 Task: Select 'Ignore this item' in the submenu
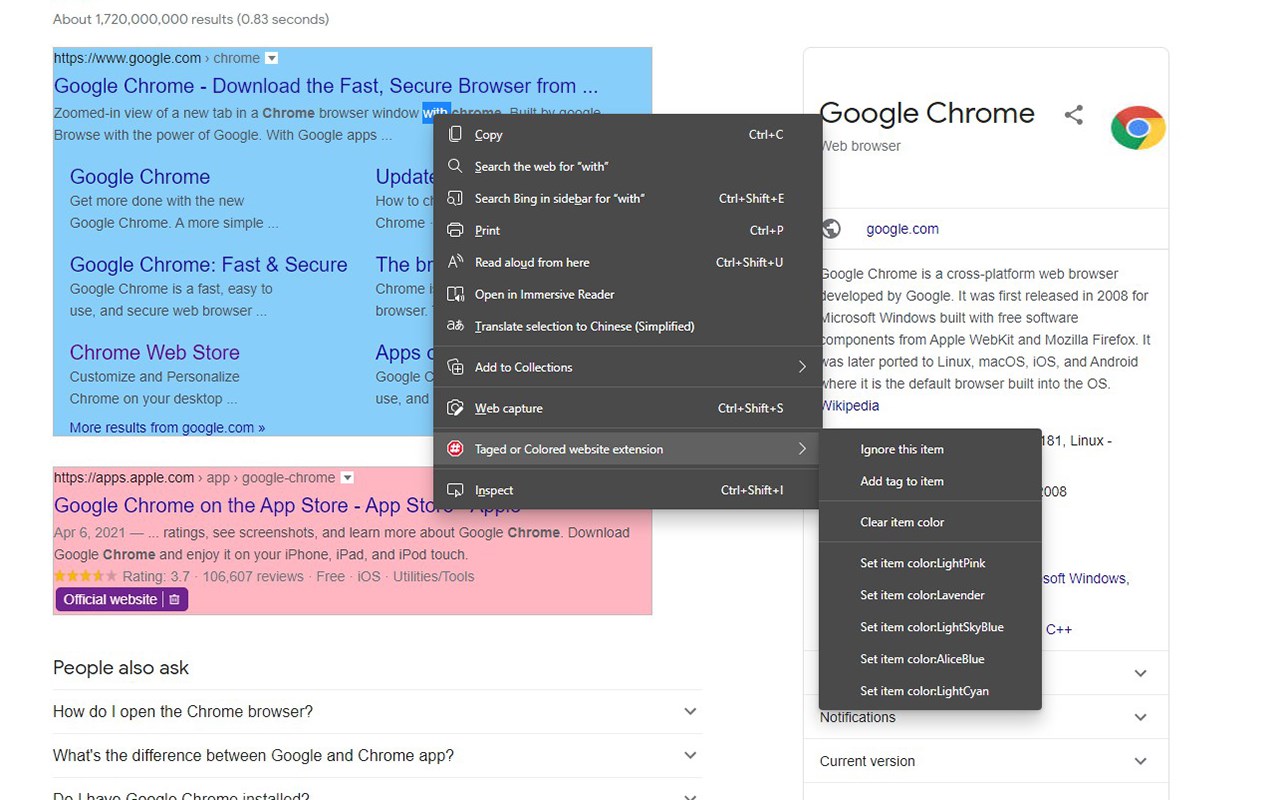[930, 449]
